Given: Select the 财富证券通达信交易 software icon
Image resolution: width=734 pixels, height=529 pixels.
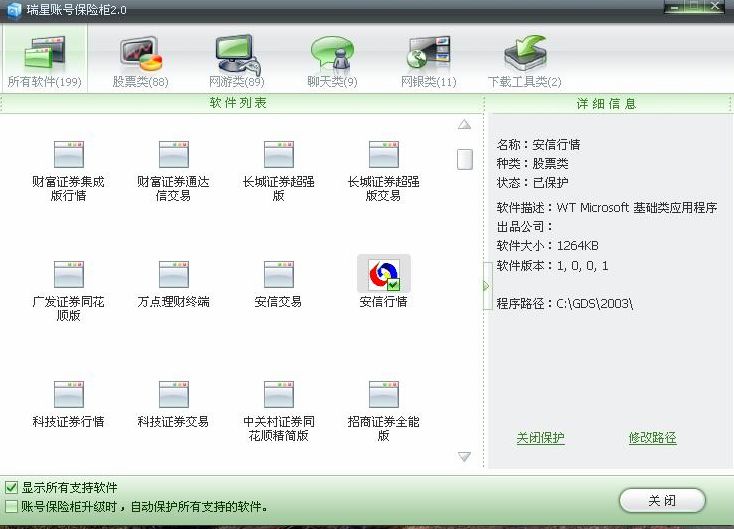Looking at the screenshot, I should point(173,154).
